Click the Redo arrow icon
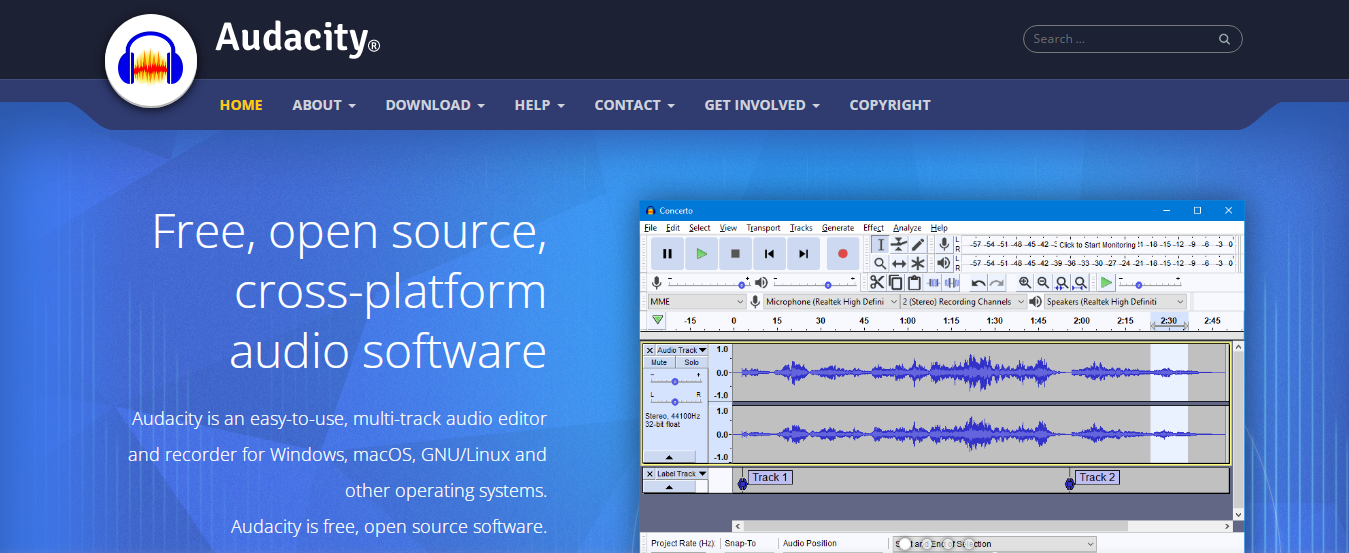Viewport: 1349px width, 553px height. tap(997, 283)
